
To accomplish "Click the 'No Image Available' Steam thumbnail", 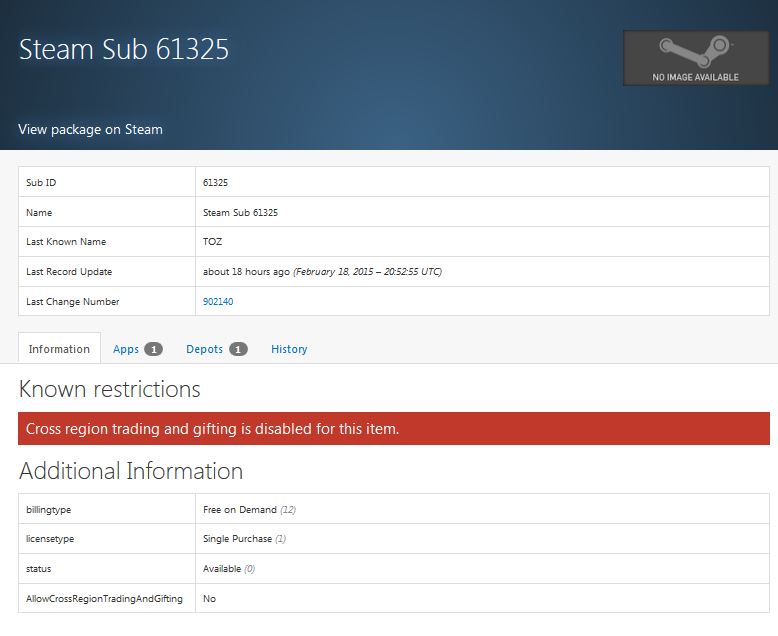I will pos(696,58).
